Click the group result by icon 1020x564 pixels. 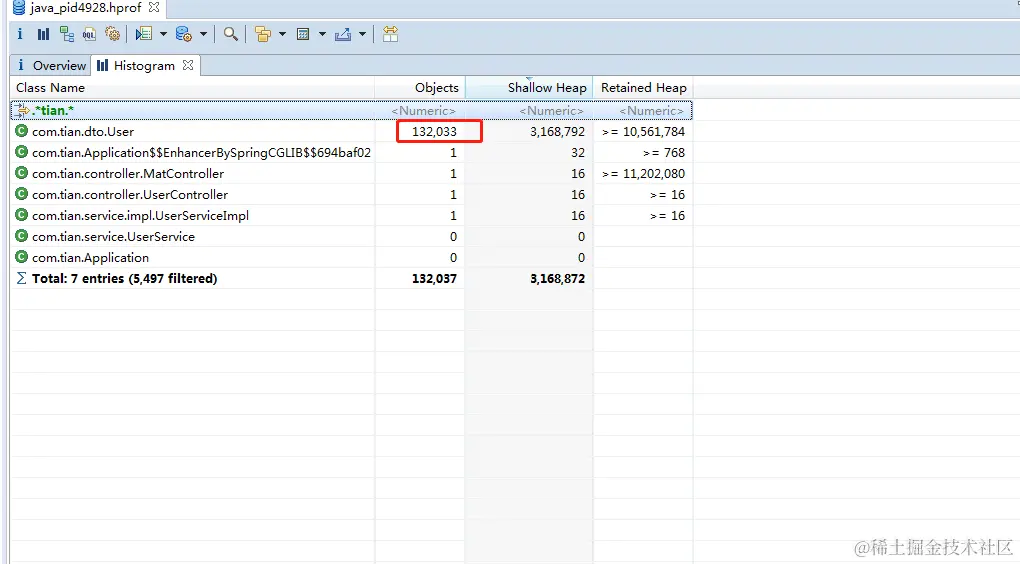[263, 34]
